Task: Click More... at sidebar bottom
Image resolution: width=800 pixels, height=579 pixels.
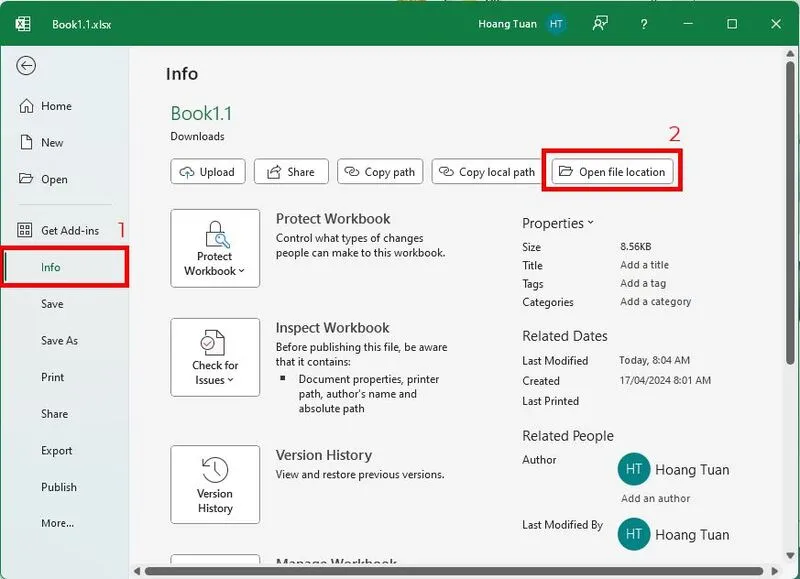Action: pyautogui.click(x=57, y=523)
